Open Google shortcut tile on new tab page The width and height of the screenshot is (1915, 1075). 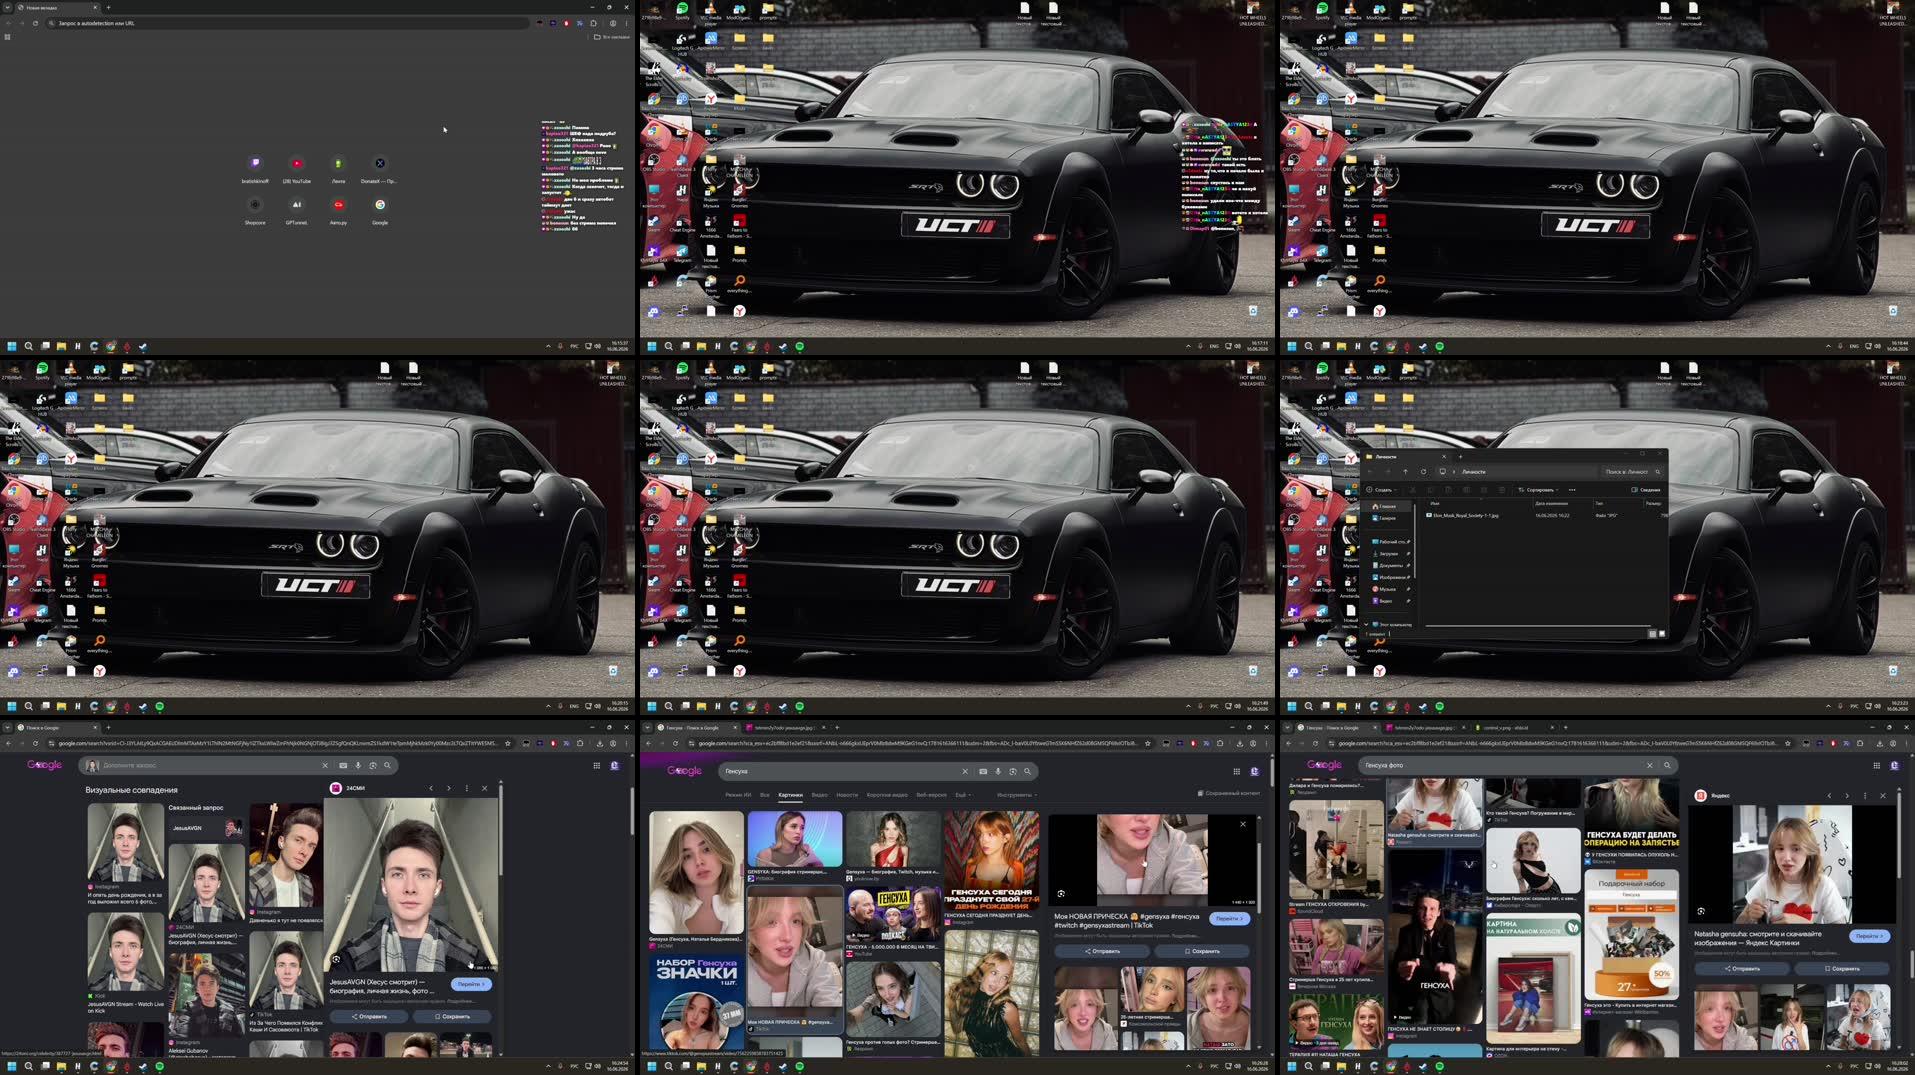(x=380, y=209)
